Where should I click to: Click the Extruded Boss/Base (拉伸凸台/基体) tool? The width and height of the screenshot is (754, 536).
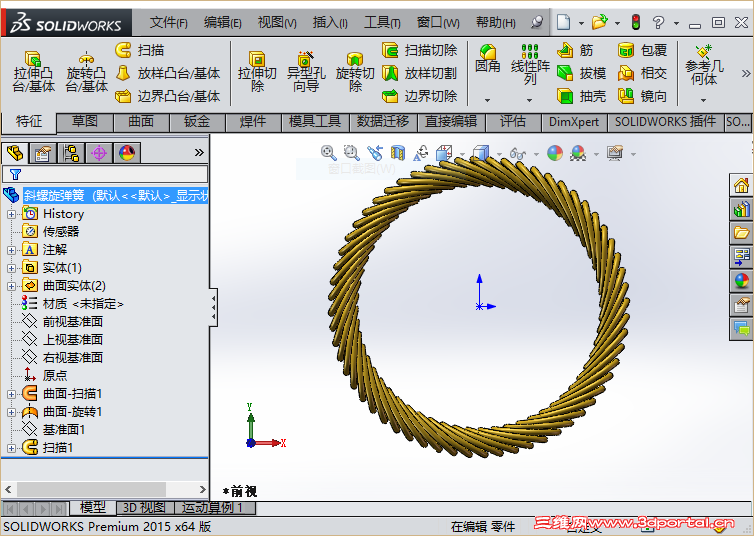coord(33,72)
